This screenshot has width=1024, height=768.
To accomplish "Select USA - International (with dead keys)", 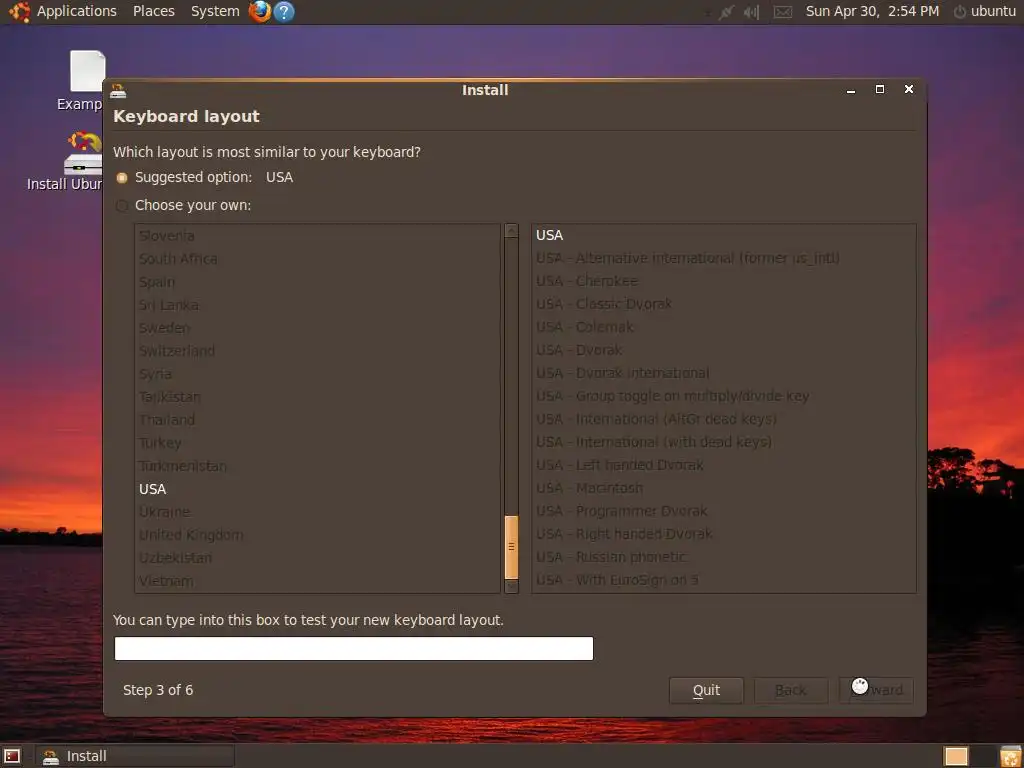I will 724,442.
